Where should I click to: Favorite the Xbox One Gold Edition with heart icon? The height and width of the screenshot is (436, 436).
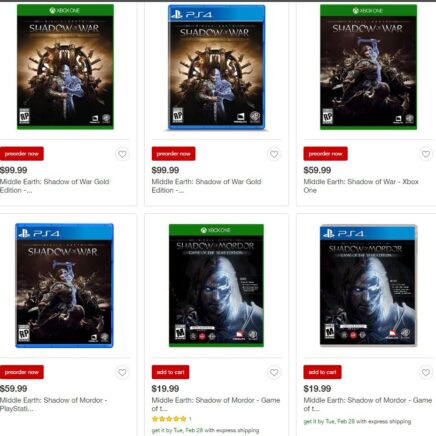pyautogui.click(x=122, y=154)
